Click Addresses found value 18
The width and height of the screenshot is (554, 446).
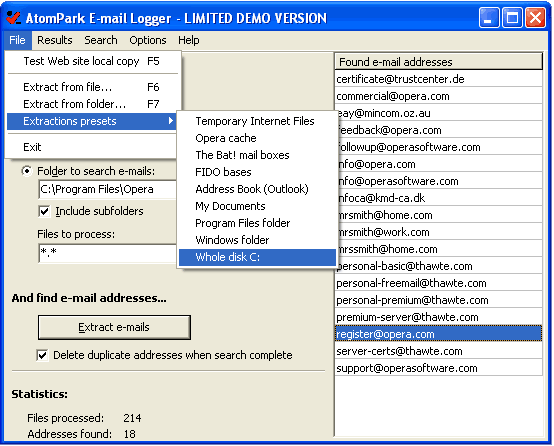tap(130, 434)
